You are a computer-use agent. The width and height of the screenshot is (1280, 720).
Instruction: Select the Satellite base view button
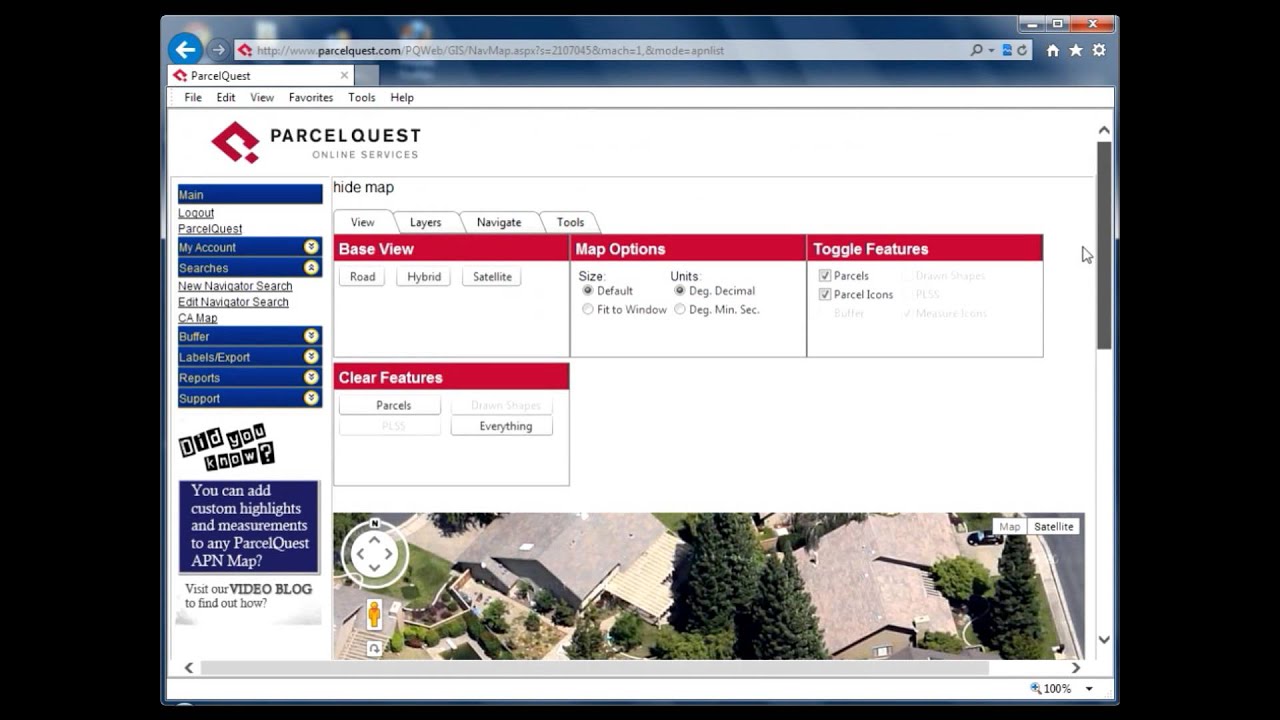point(492,277)
